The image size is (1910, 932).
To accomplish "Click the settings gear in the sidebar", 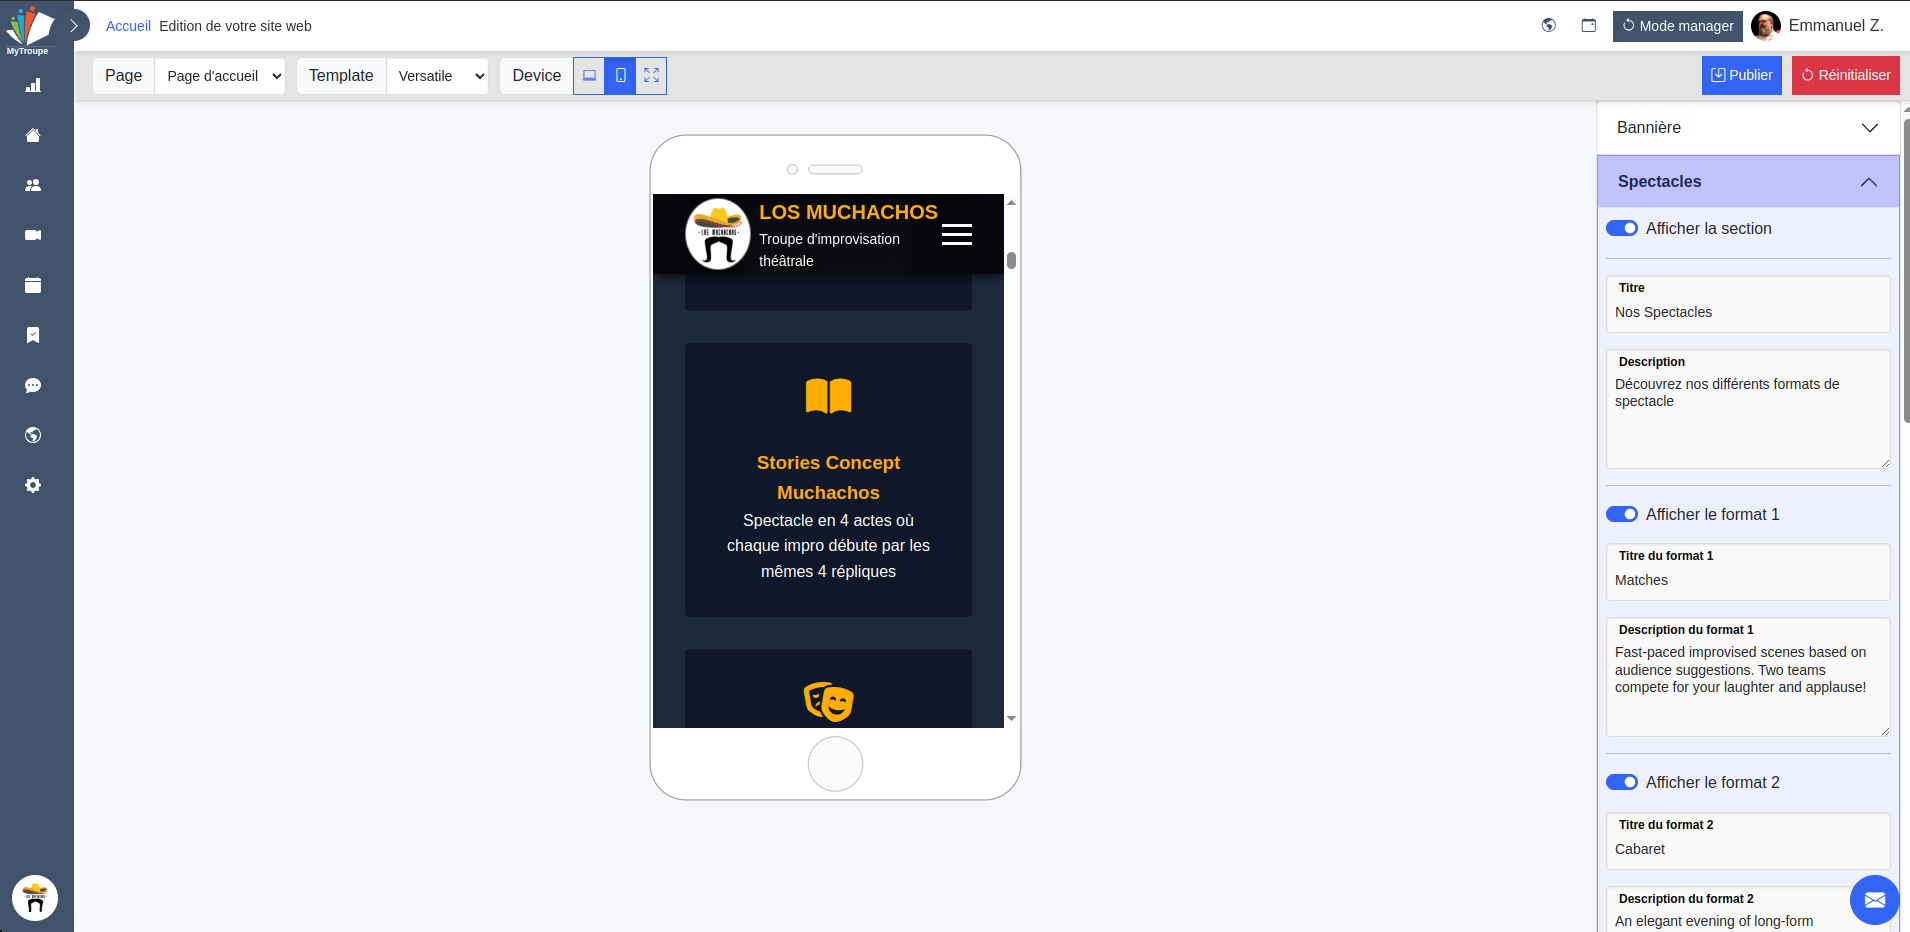I will coord(33,485).
